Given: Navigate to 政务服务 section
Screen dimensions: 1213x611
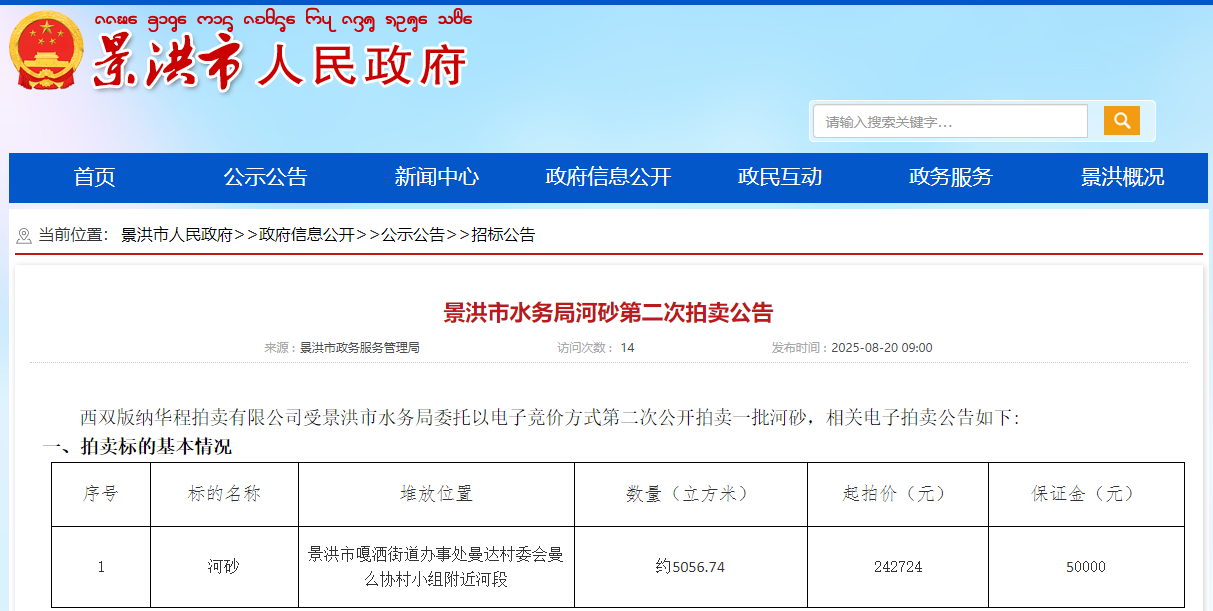Looking at the screenshot, I should coord(950,177).
